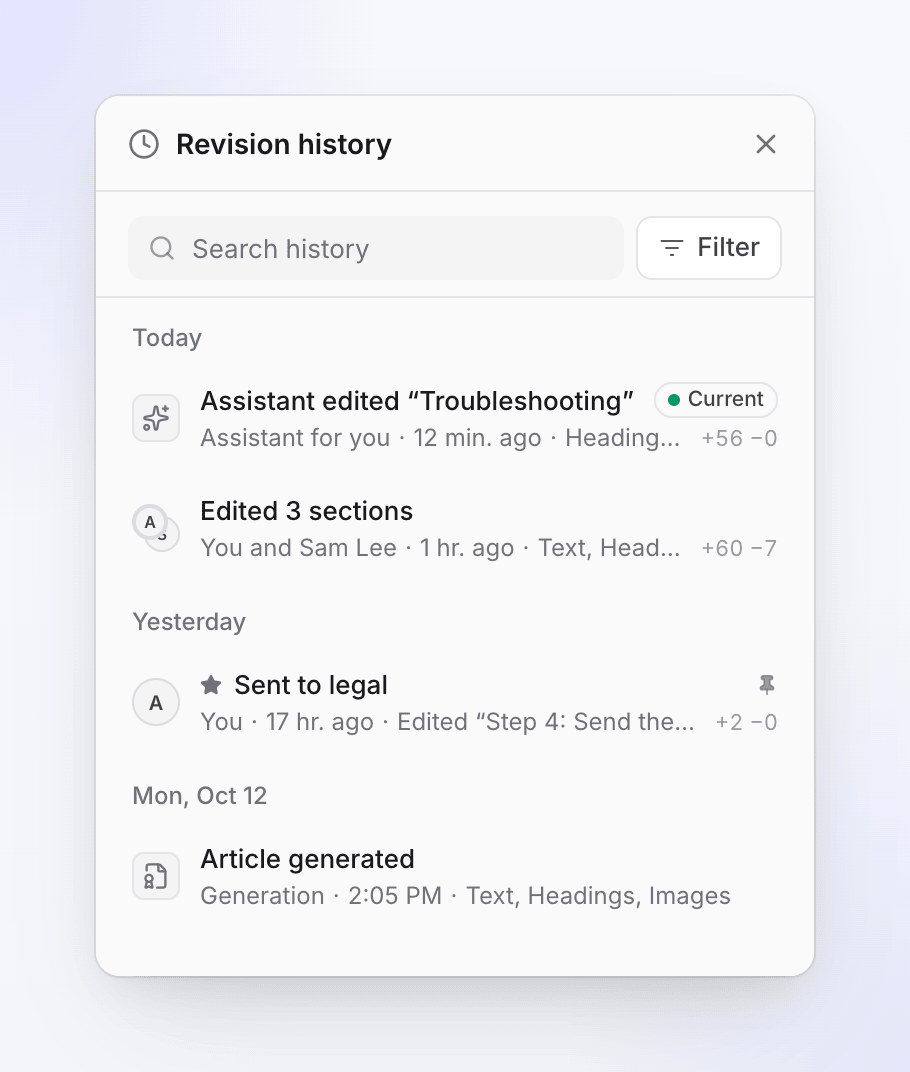Image resolution: width=910 pixels, height=1072 pixels.
Task: Click the Current status badge
Action: [x=716, y=399]
